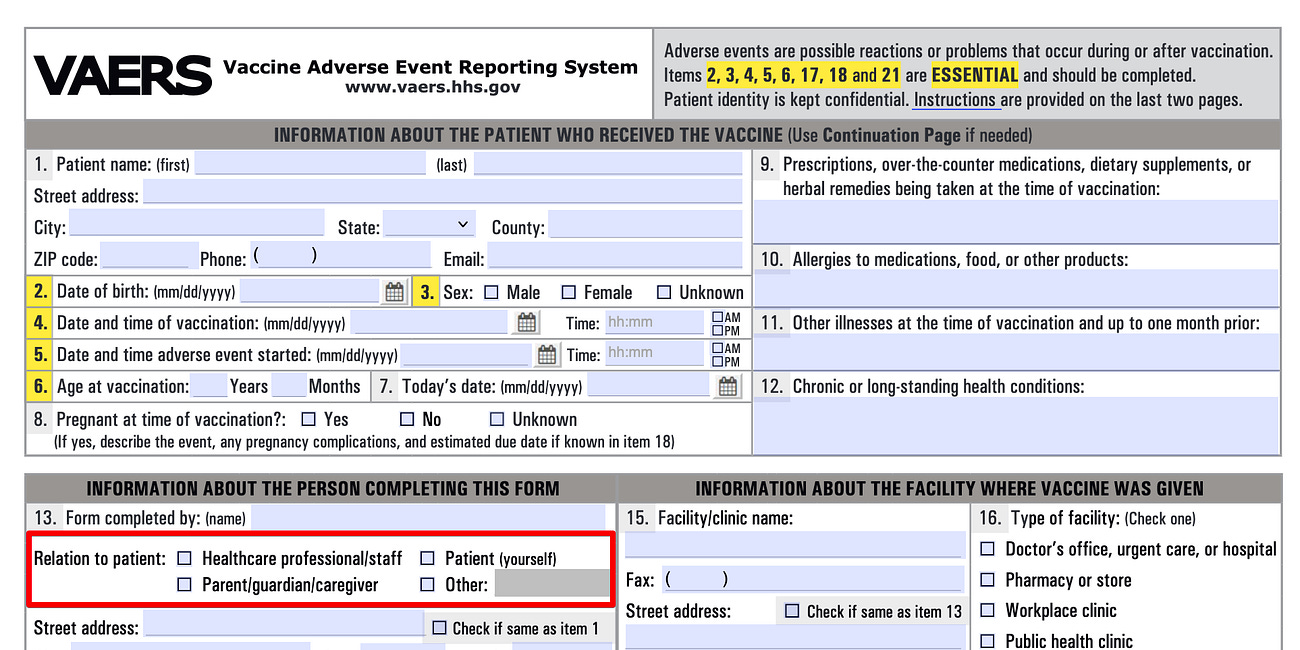Check 'same as item 13' facility box
Image resolution: width=1300 pixels, height=650 pixels.
(x=792, y=610)
